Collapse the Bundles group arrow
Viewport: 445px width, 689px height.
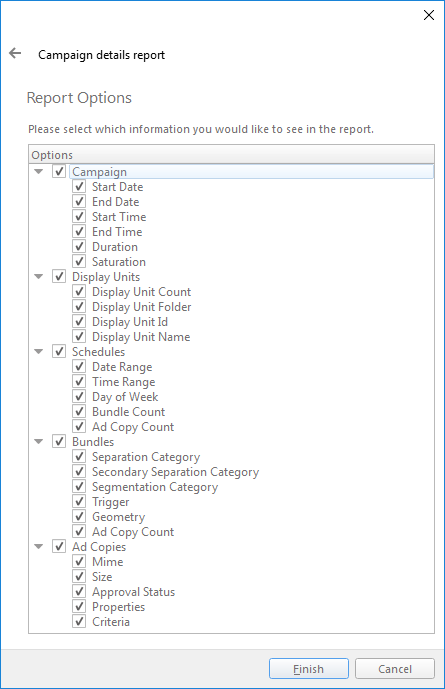tap(39, 442)
